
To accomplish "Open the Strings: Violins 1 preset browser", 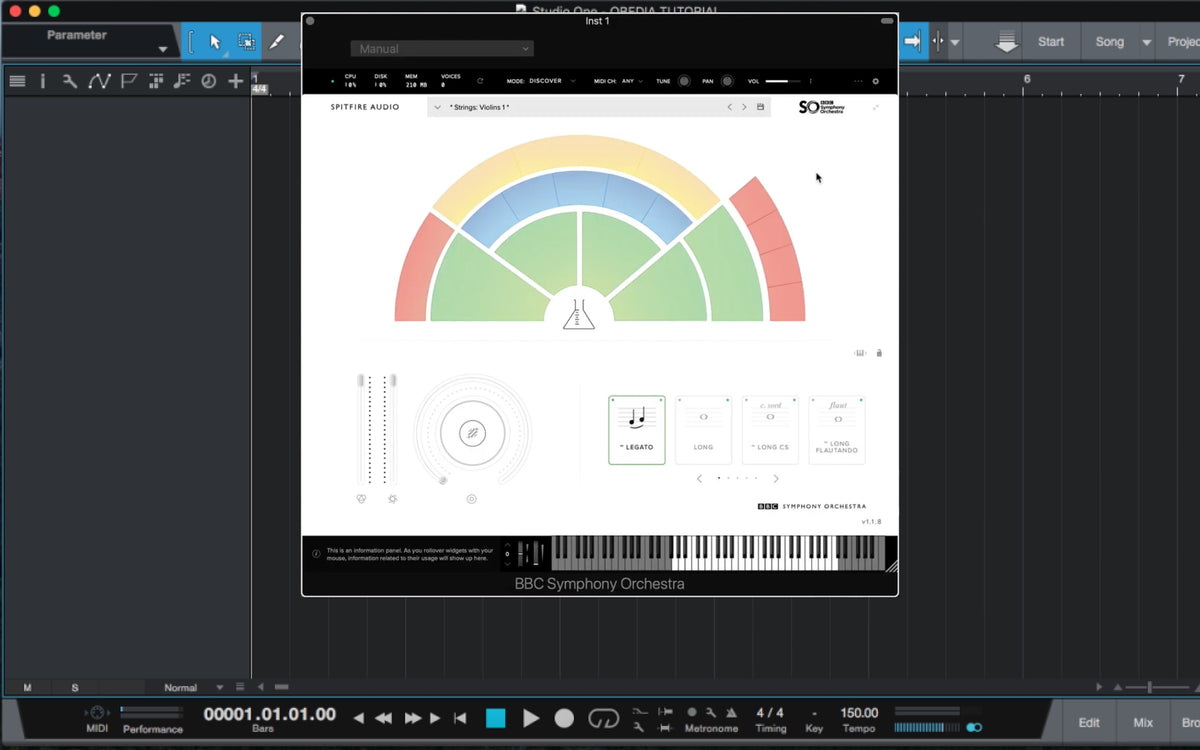I will pyautogui.click(x=480, y=107).
